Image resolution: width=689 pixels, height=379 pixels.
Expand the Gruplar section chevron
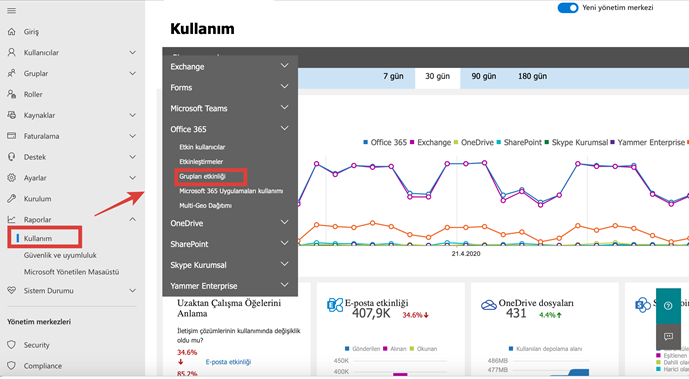click(x=132, y=73)
